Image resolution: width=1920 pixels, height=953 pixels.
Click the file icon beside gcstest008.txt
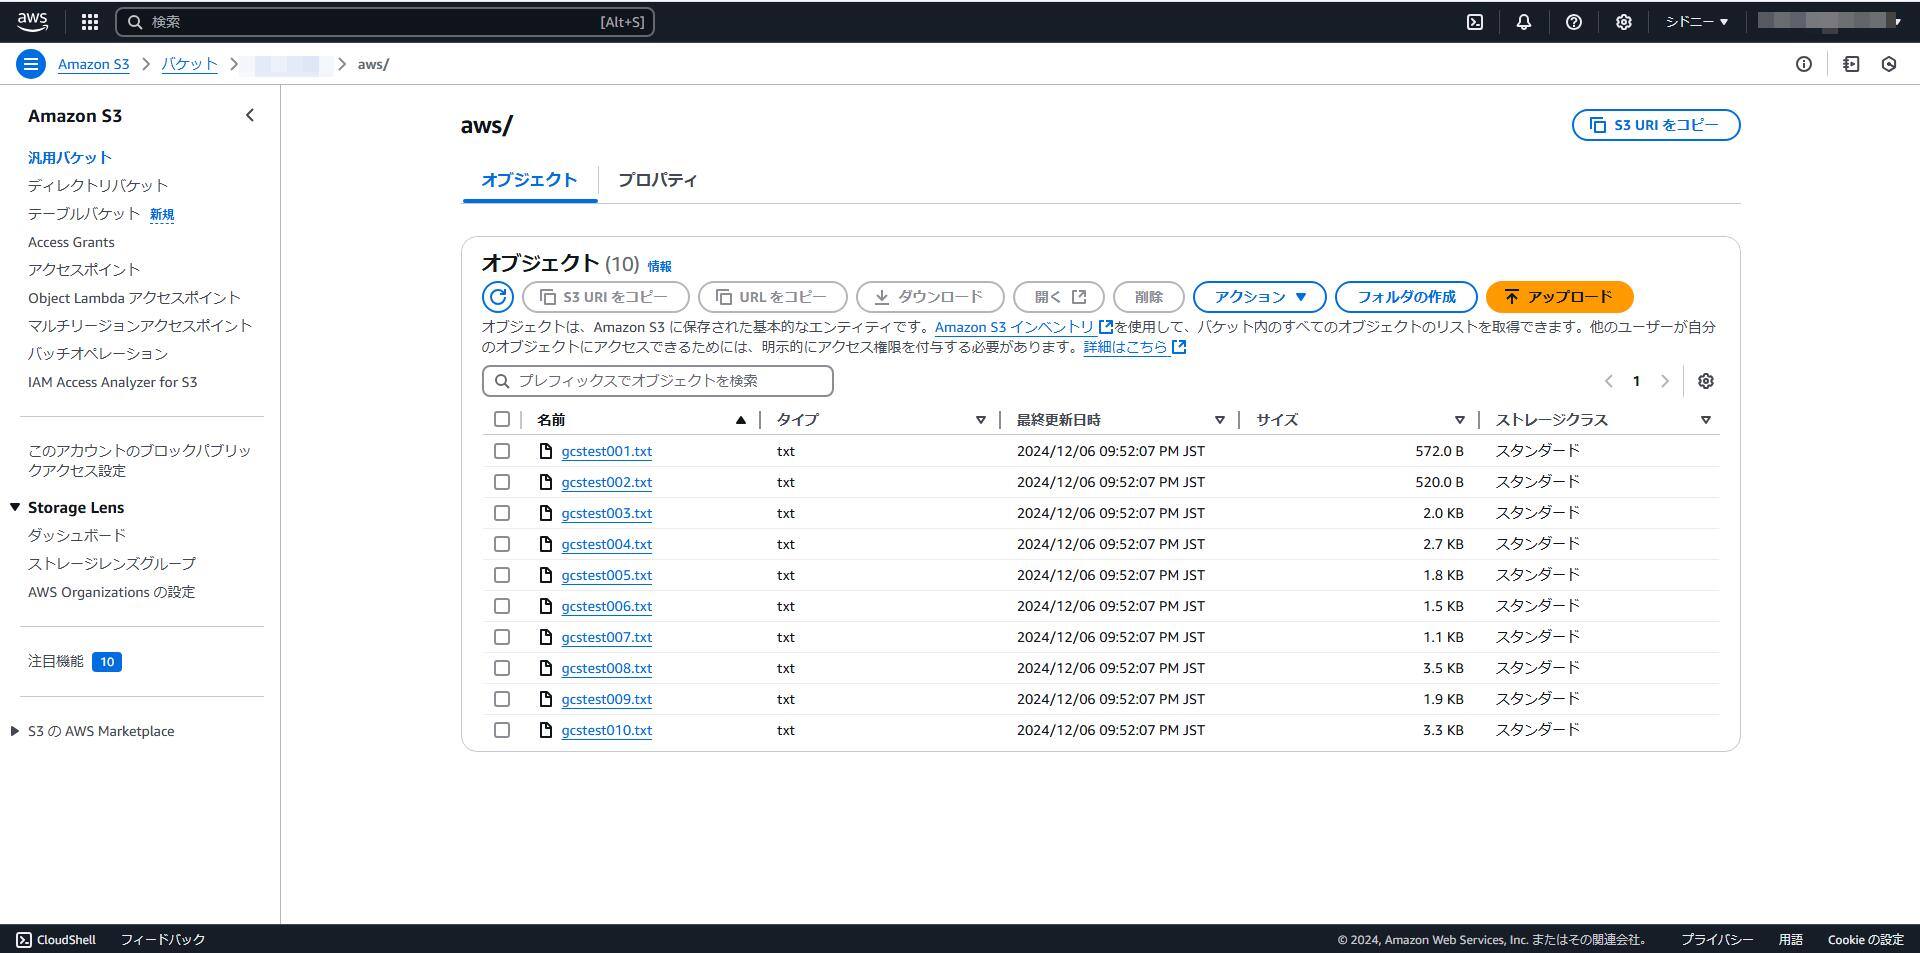(546, 668)
